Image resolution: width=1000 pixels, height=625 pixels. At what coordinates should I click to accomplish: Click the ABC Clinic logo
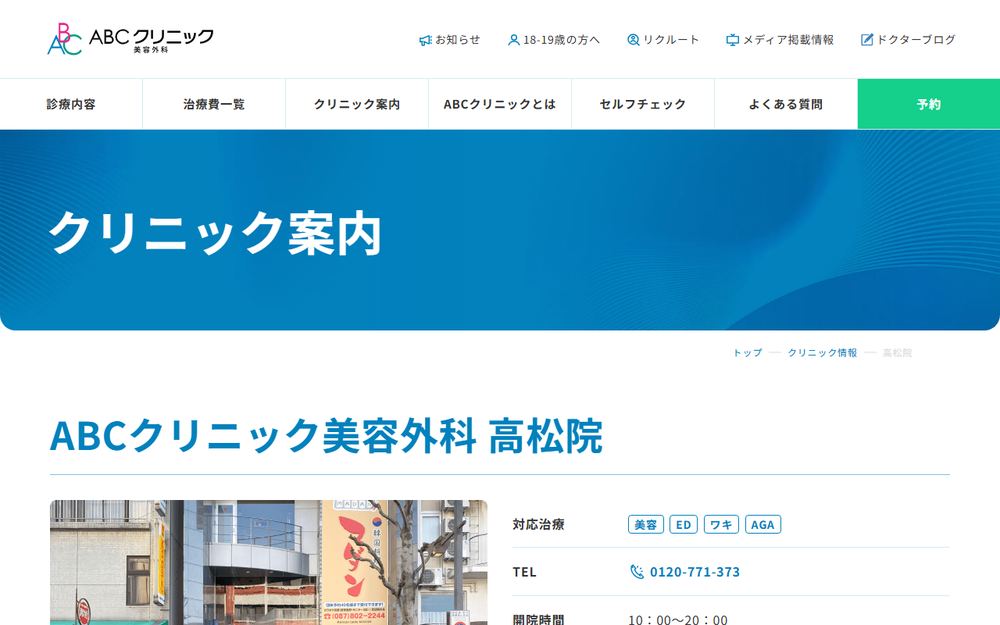[130, 39]
